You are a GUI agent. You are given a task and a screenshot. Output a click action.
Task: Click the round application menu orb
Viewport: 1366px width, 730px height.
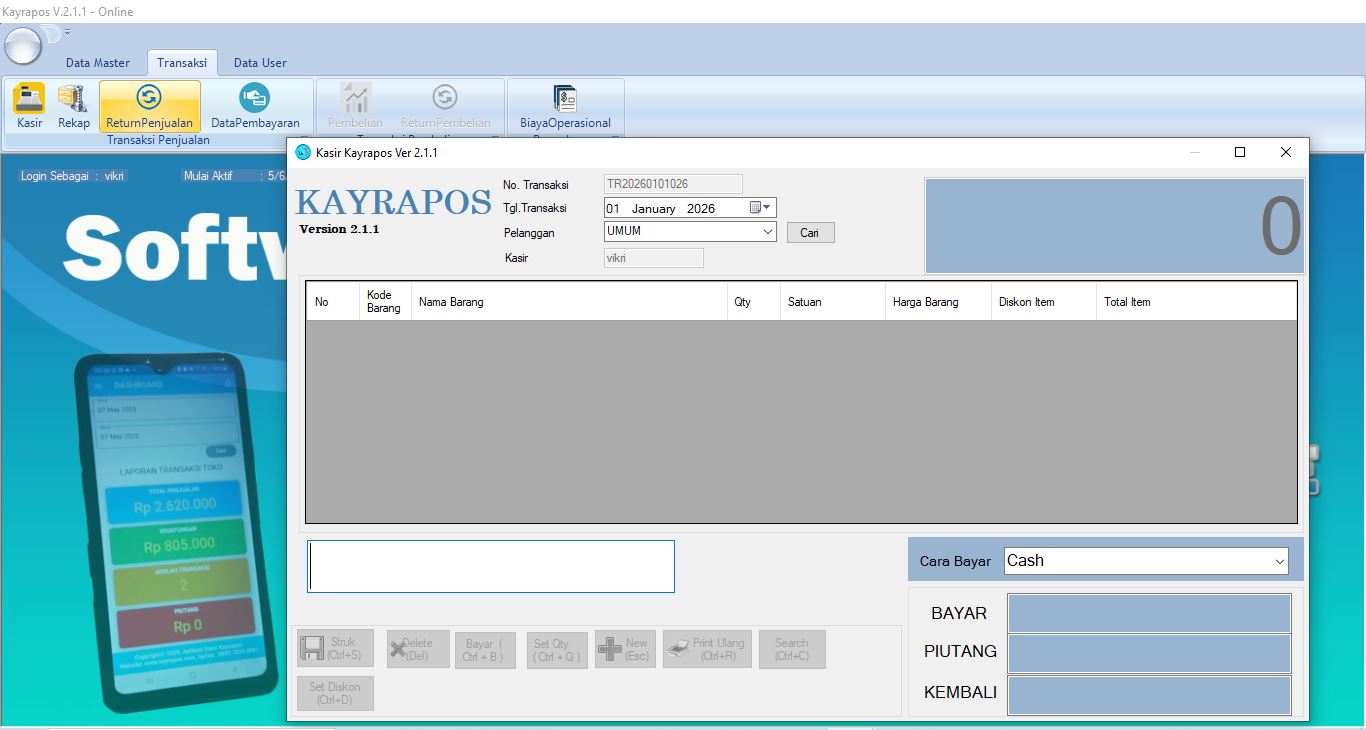click(x=23, y=46)
